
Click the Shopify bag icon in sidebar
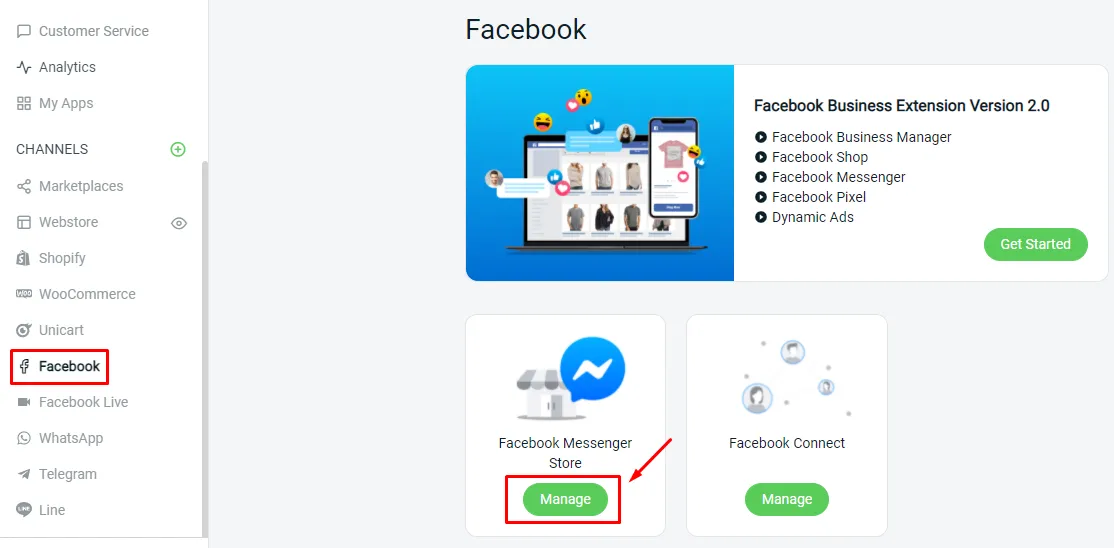[x=23, y=258]
